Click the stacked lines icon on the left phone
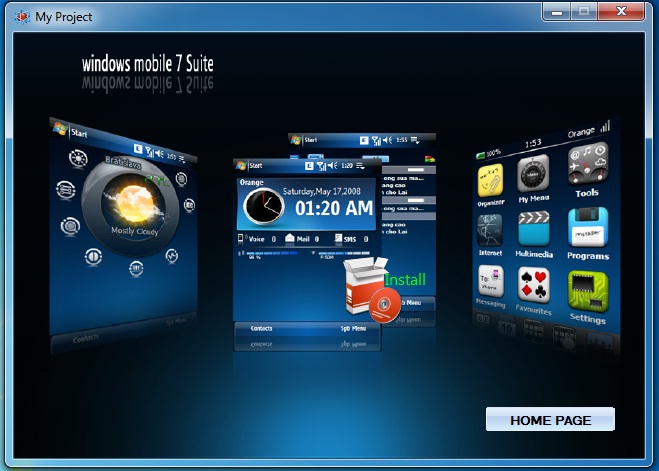This screenshot has height=471, width=659. [x=66, y=189]
